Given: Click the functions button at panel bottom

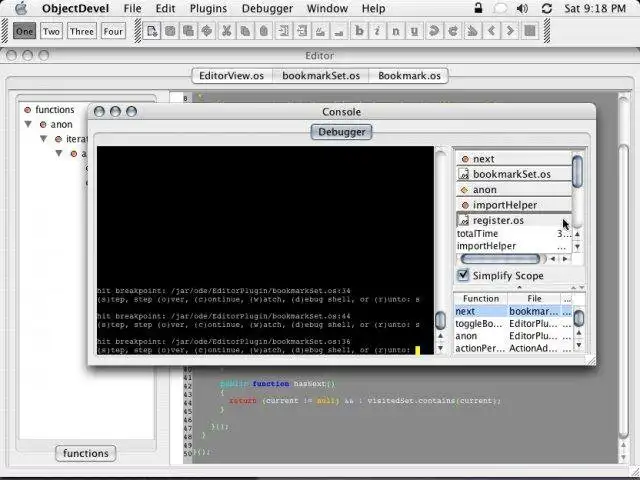Looking at the screenshot, I should 86,453.
